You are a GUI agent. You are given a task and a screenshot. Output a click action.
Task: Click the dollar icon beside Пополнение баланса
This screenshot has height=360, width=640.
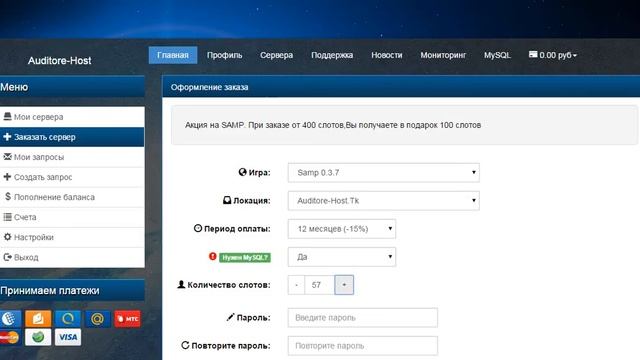[8, 197]
